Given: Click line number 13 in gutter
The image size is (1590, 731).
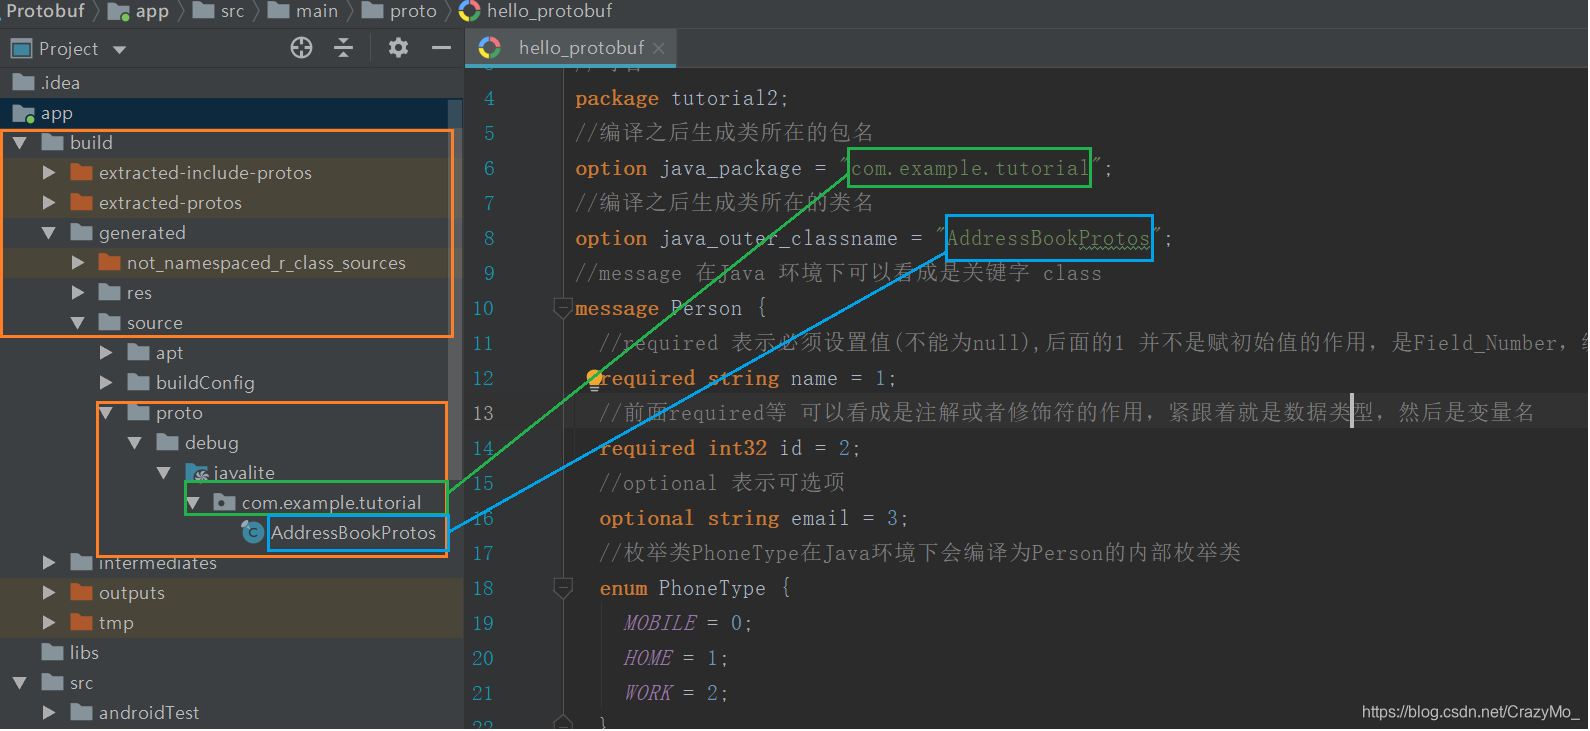Looking at the screenshot, I should [x=483, y=413].
